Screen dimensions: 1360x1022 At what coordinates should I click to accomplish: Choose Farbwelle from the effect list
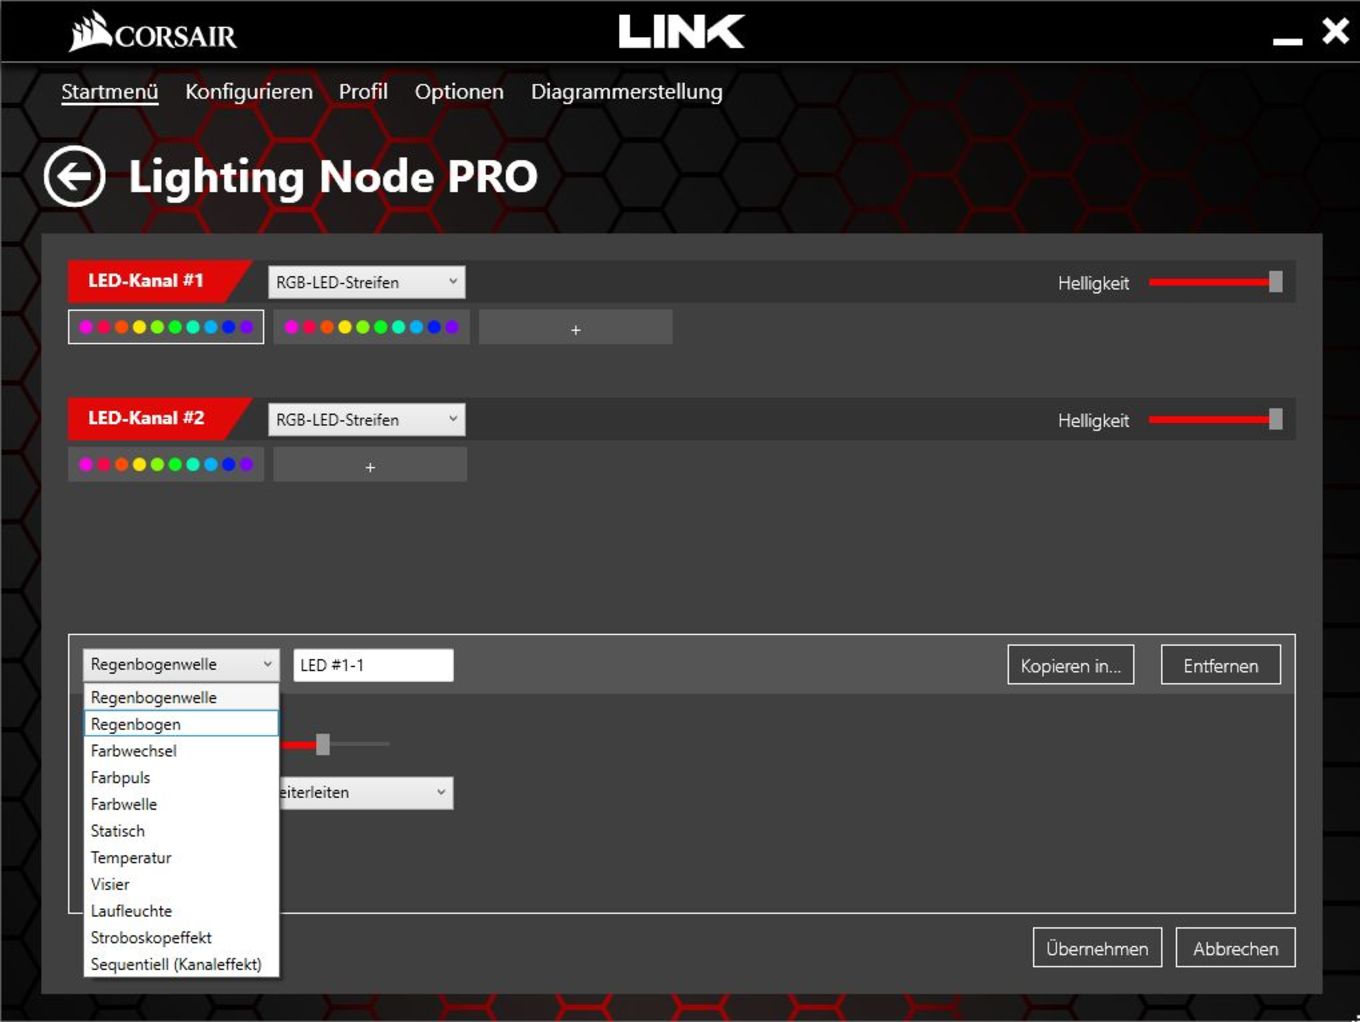point(181,804)
